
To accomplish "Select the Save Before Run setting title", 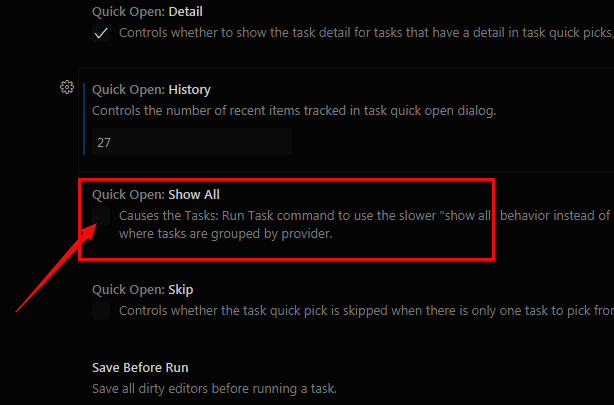I will coord(140,367).
